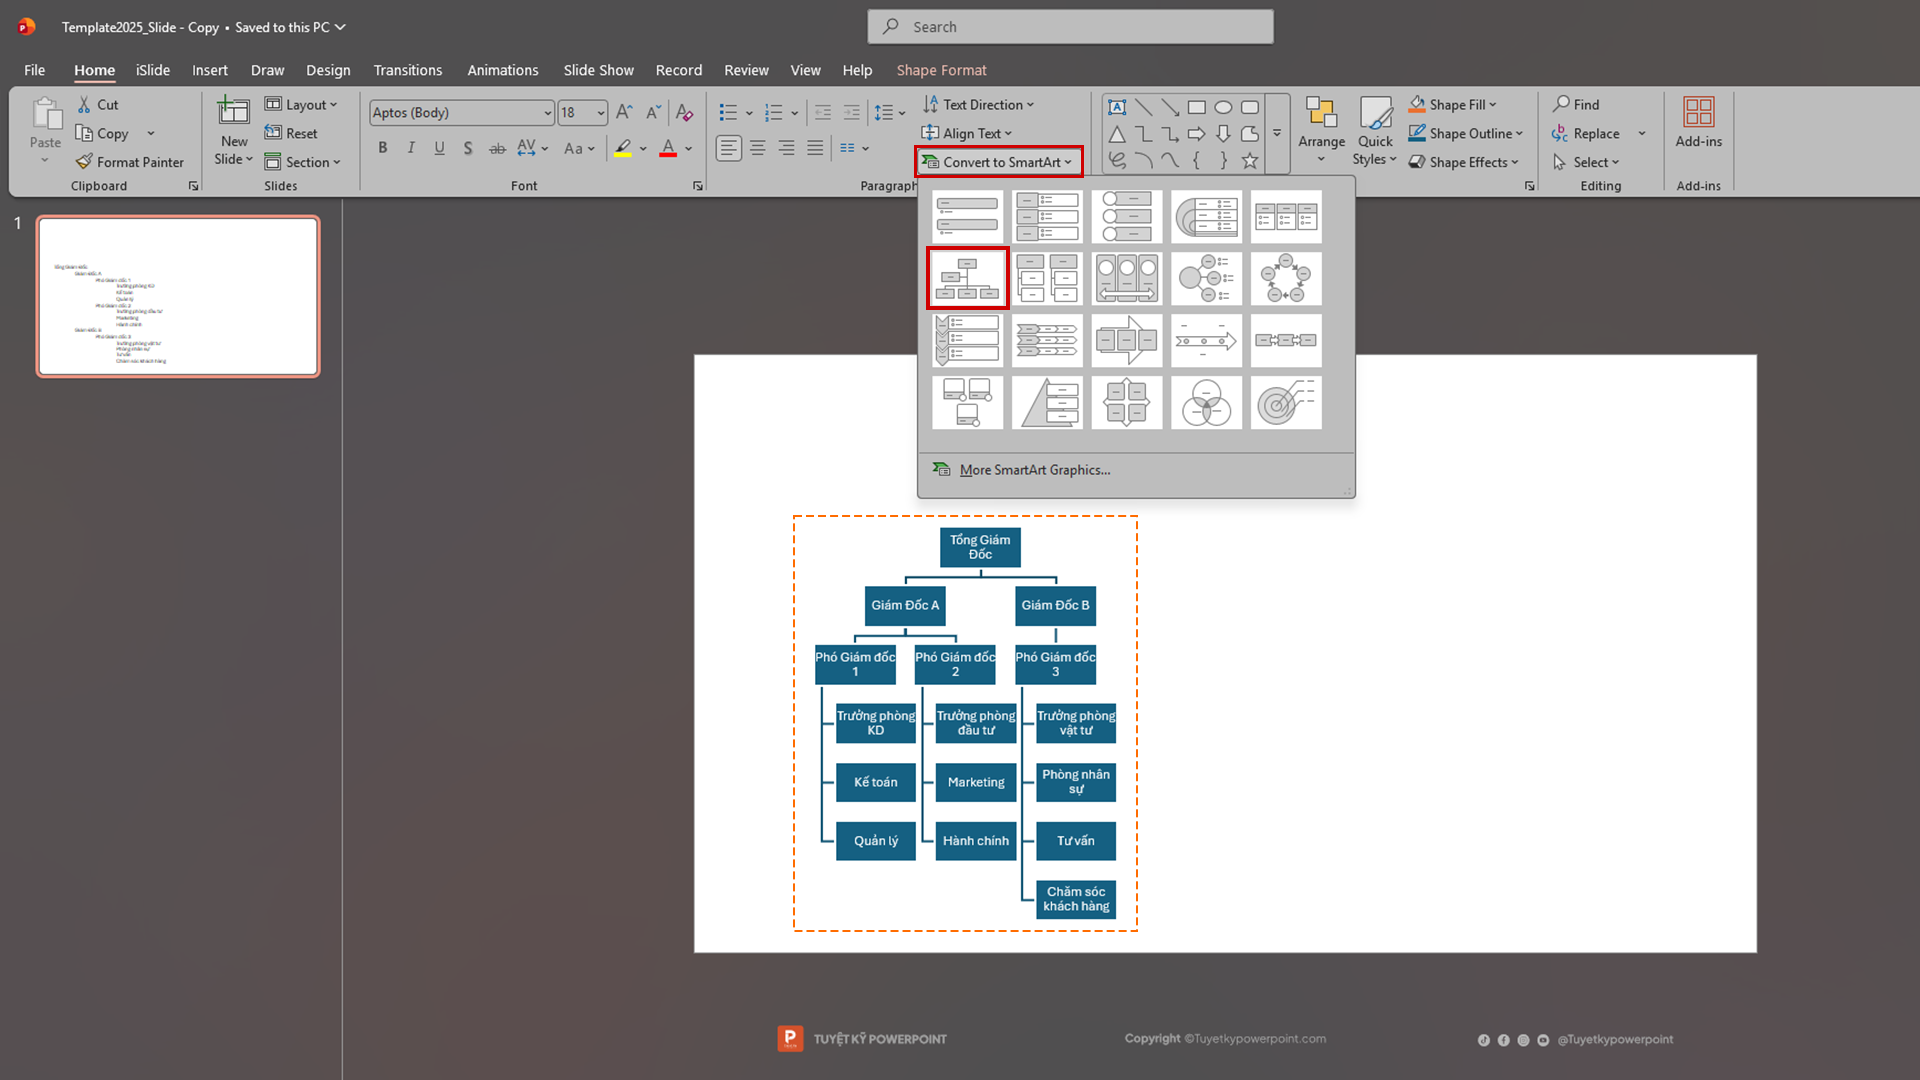1920x1080 pixels.
Task: Click the Replace button
Action: [x=1586, y=133]
